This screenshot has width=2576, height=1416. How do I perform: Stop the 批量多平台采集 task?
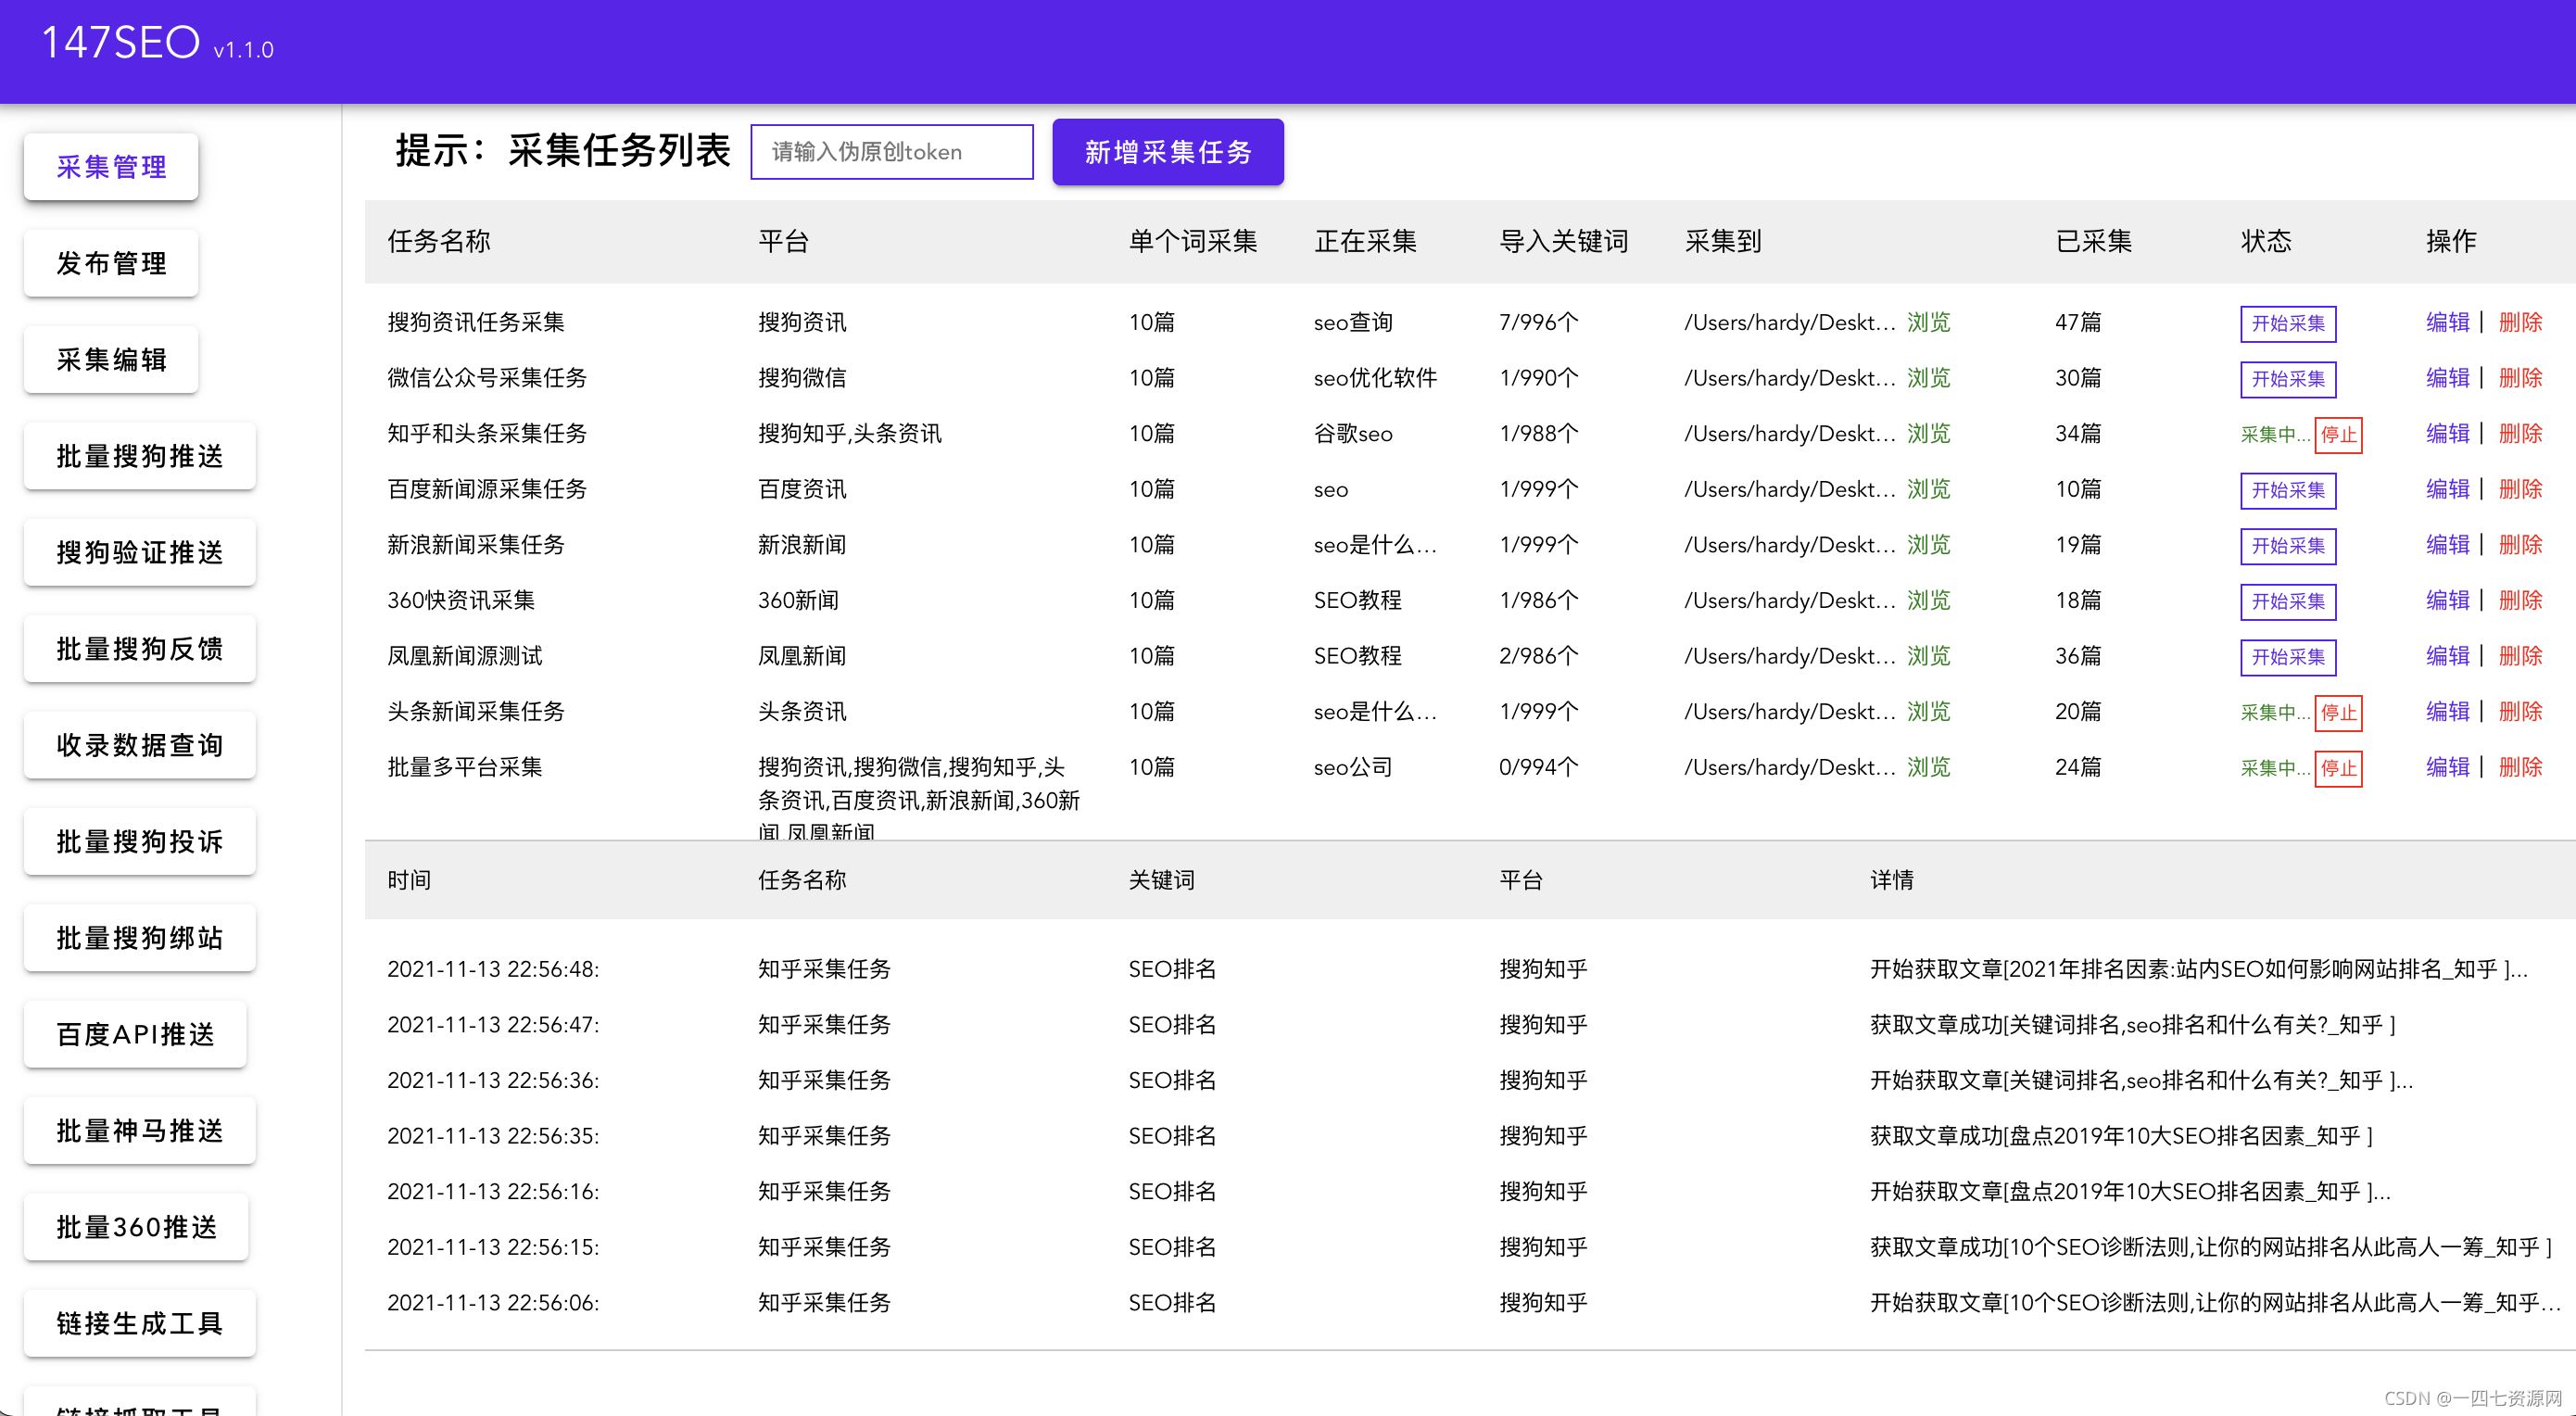click(x=2339, y=768)
